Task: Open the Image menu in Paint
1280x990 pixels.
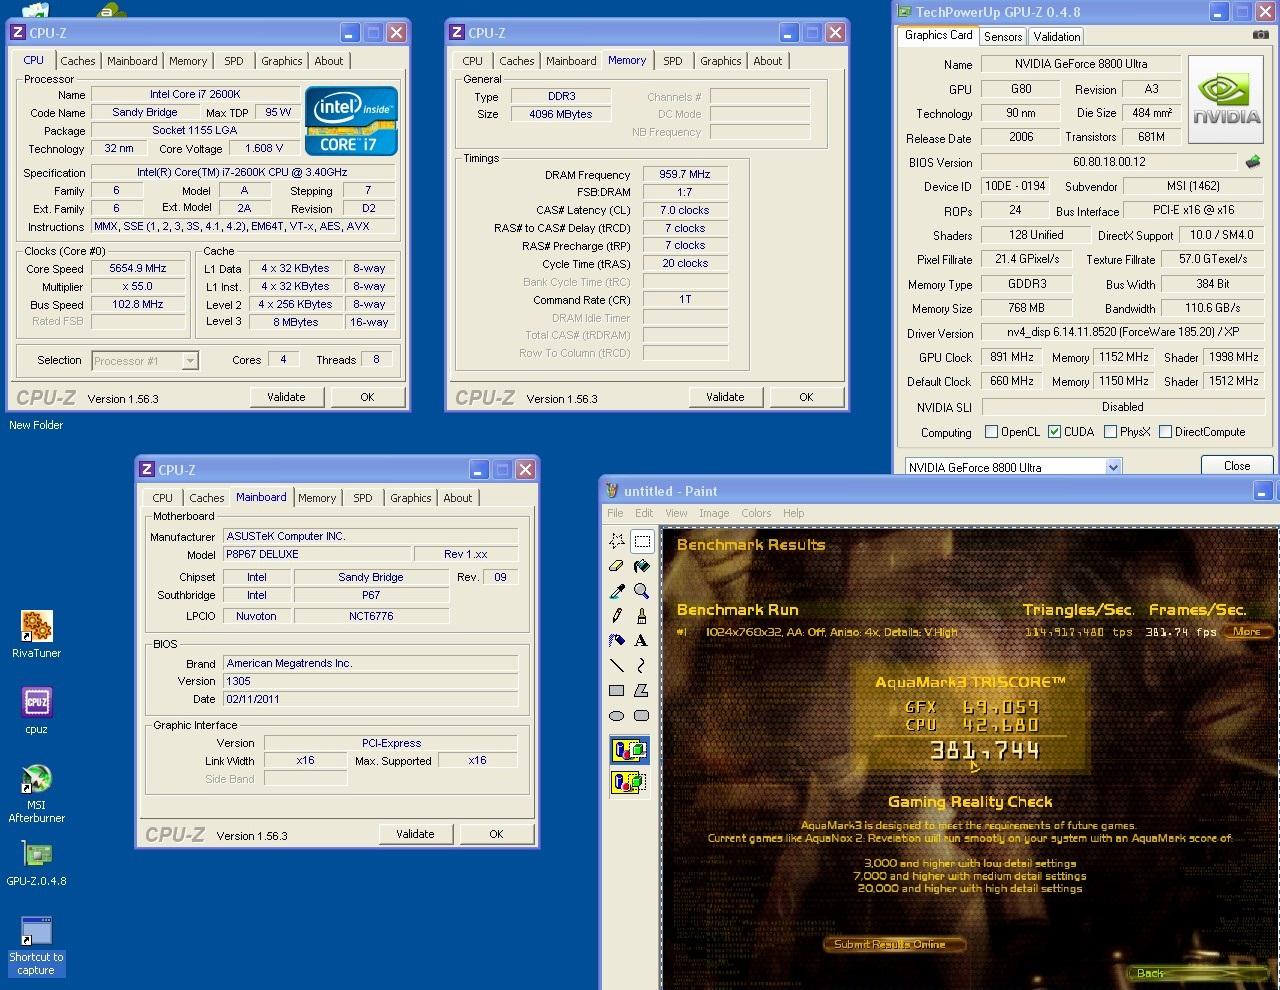Action: click(x=714, y=513)
